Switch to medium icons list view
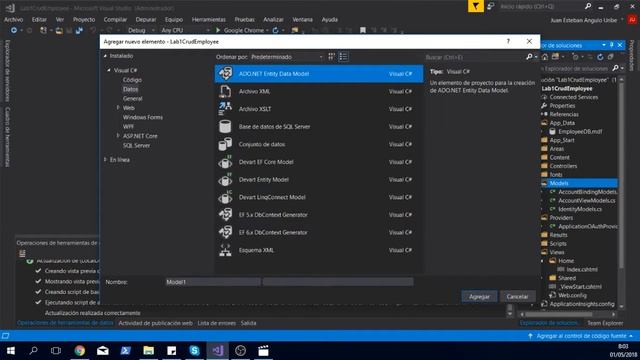Screen dimensions: 640x360 click(x=343, y=57)
